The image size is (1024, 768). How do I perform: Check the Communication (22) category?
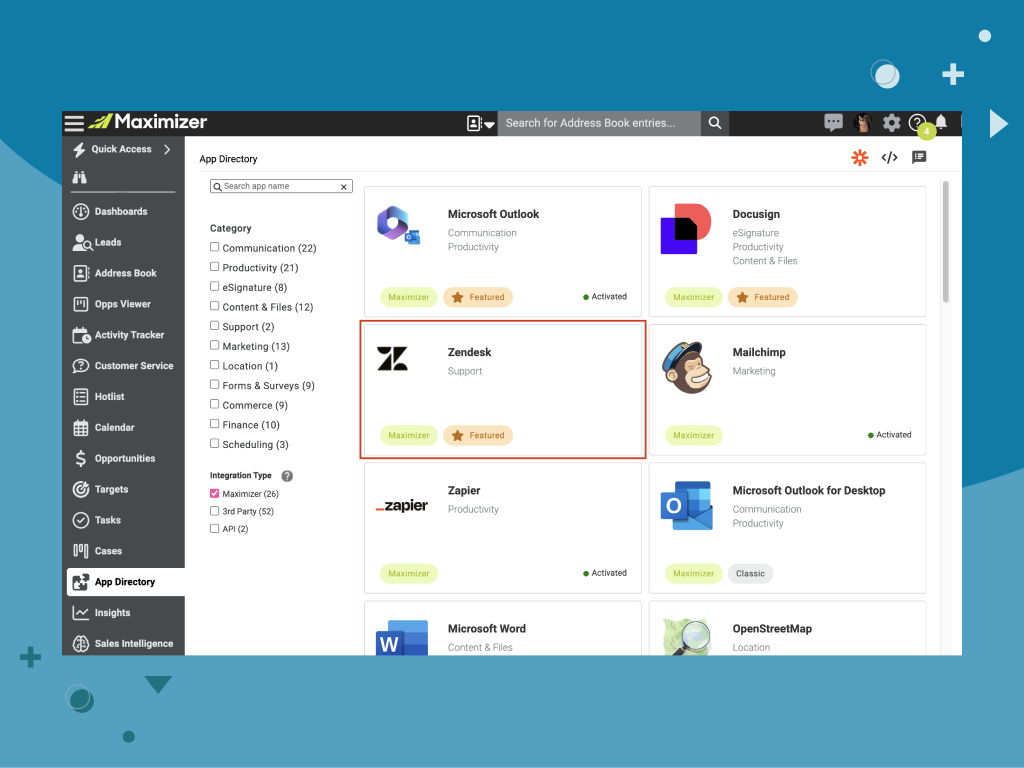(x=214, y=247)
